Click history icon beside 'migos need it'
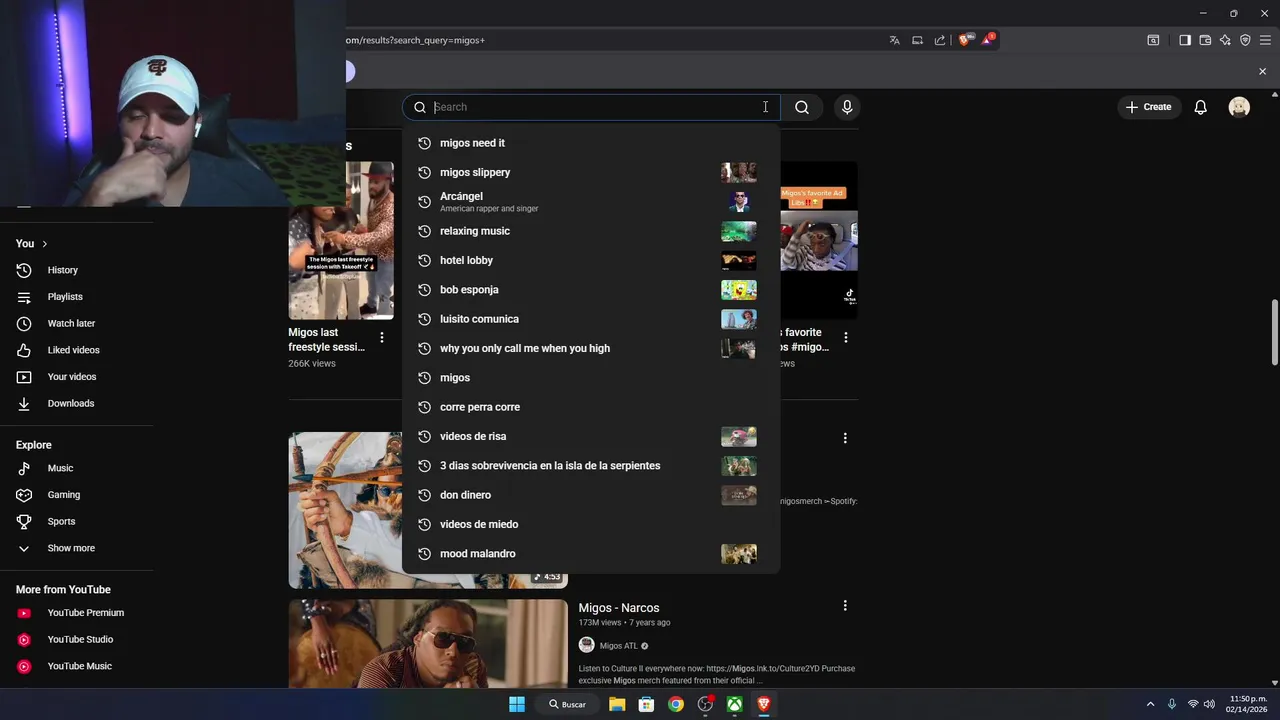The image size is (1280, 720). pos(424,143)
